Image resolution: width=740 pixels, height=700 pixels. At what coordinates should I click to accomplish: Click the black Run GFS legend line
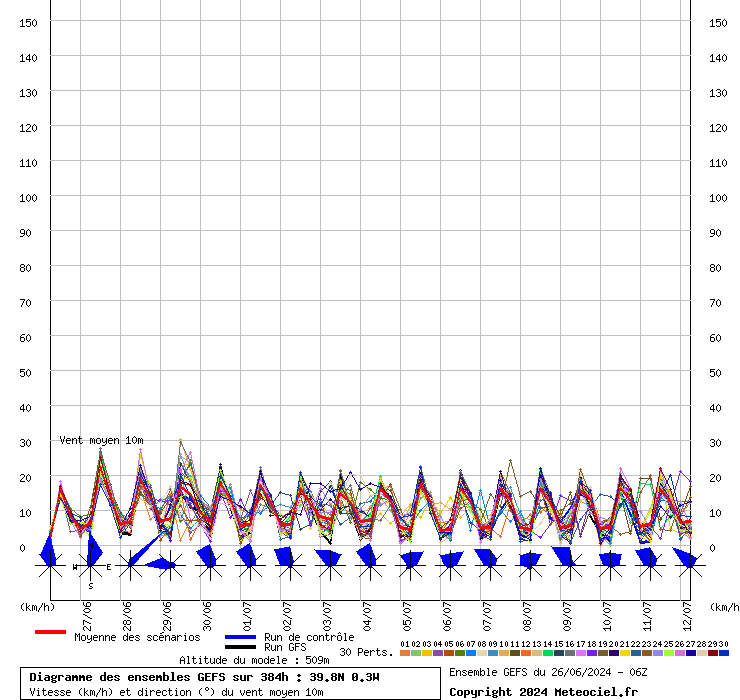[x=240, y=647]
